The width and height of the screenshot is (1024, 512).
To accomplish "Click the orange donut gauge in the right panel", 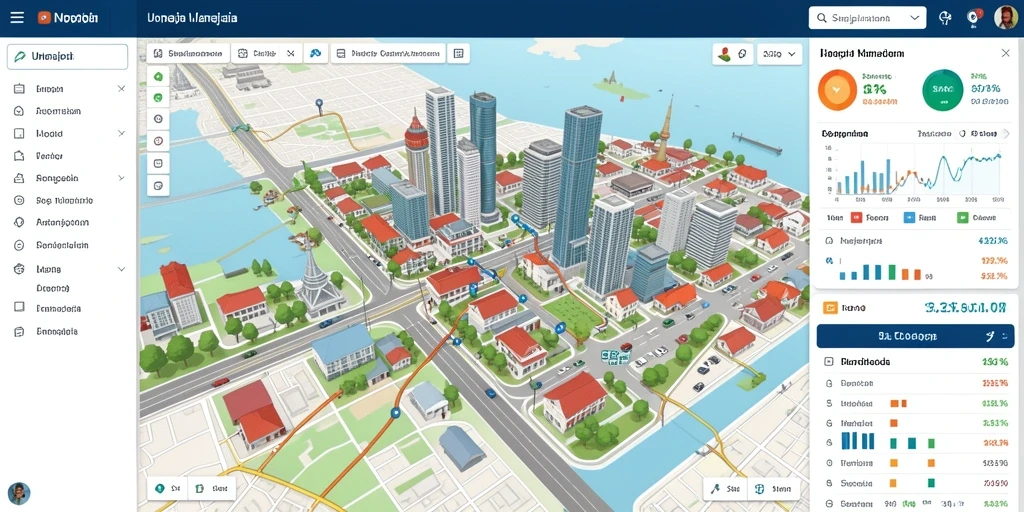I will 837,89.
